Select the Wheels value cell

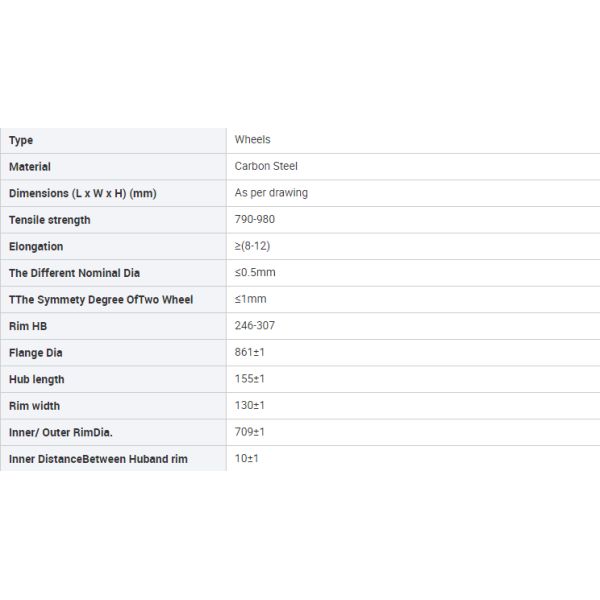coord(253,140)
